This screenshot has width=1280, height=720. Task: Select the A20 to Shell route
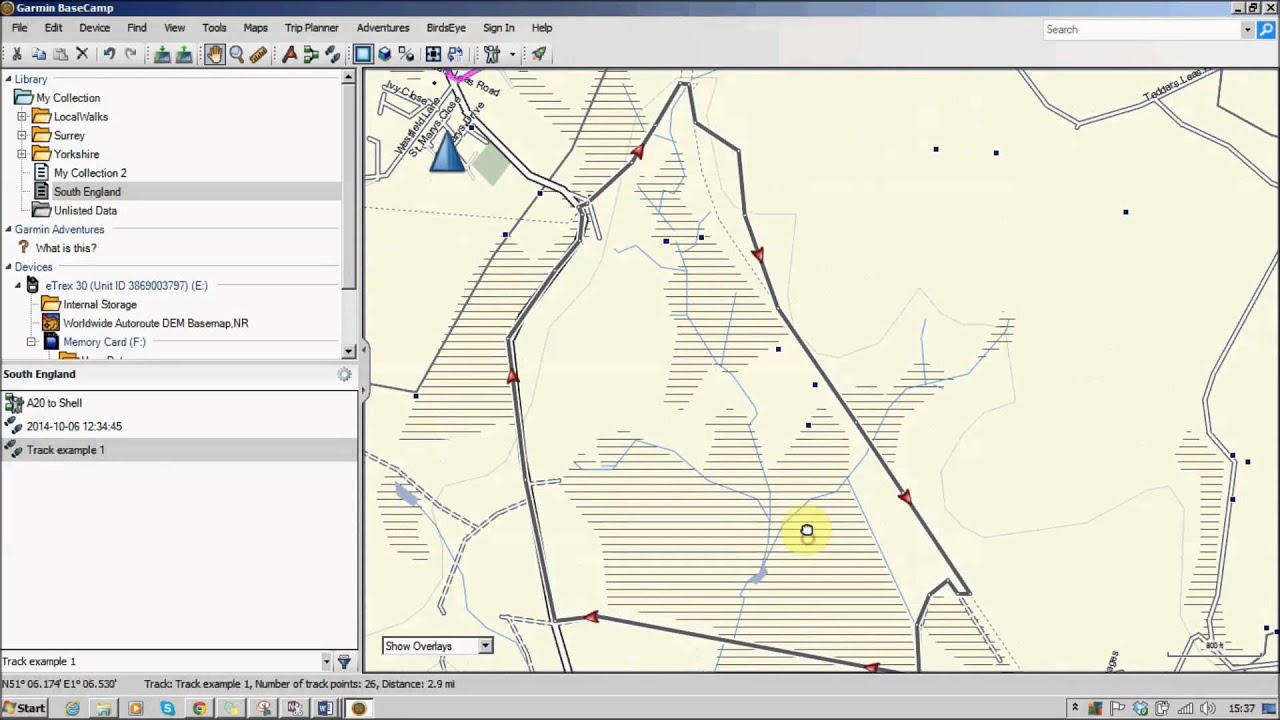pos(54,403)
